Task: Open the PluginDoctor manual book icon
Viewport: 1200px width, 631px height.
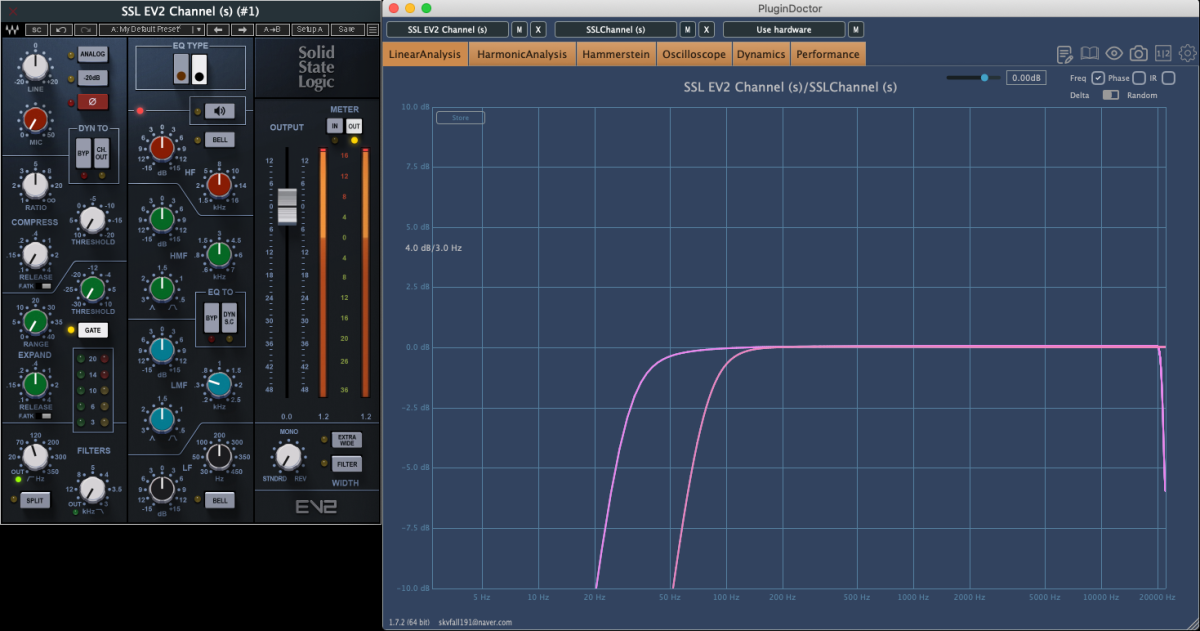Action: [1090, 54]
